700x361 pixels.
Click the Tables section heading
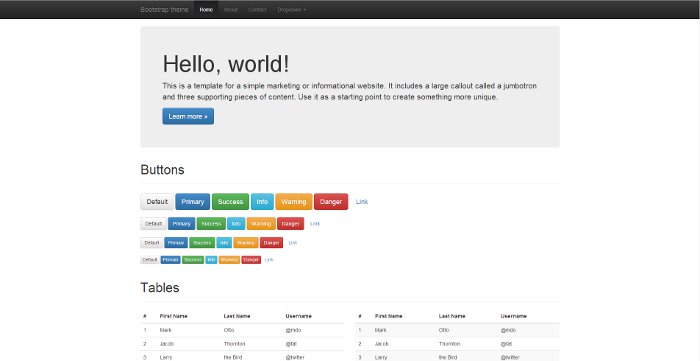pyautogui.click(x=160, y=288)
